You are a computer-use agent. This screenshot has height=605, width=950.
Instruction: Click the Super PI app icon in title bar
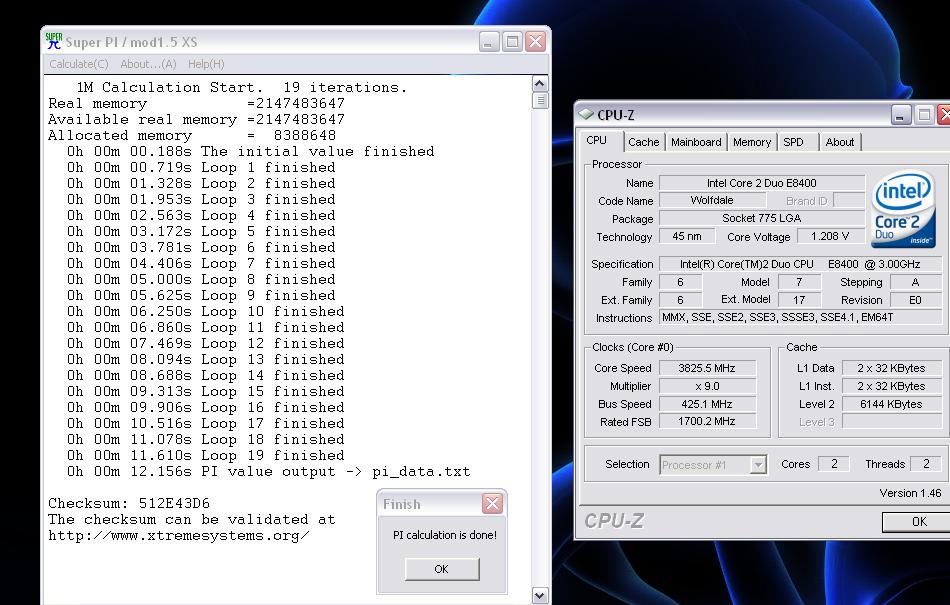click(53, 41)
